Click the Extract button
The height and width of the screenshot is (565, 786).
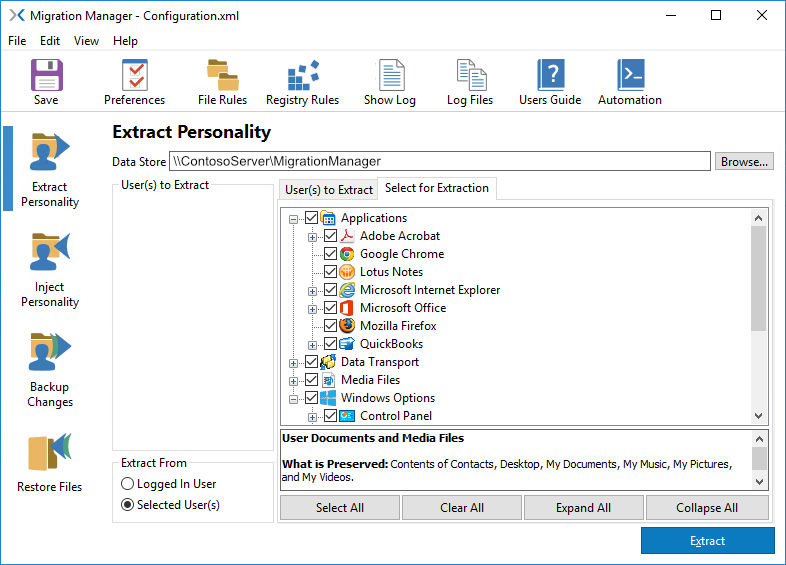(x=707, y=541)
